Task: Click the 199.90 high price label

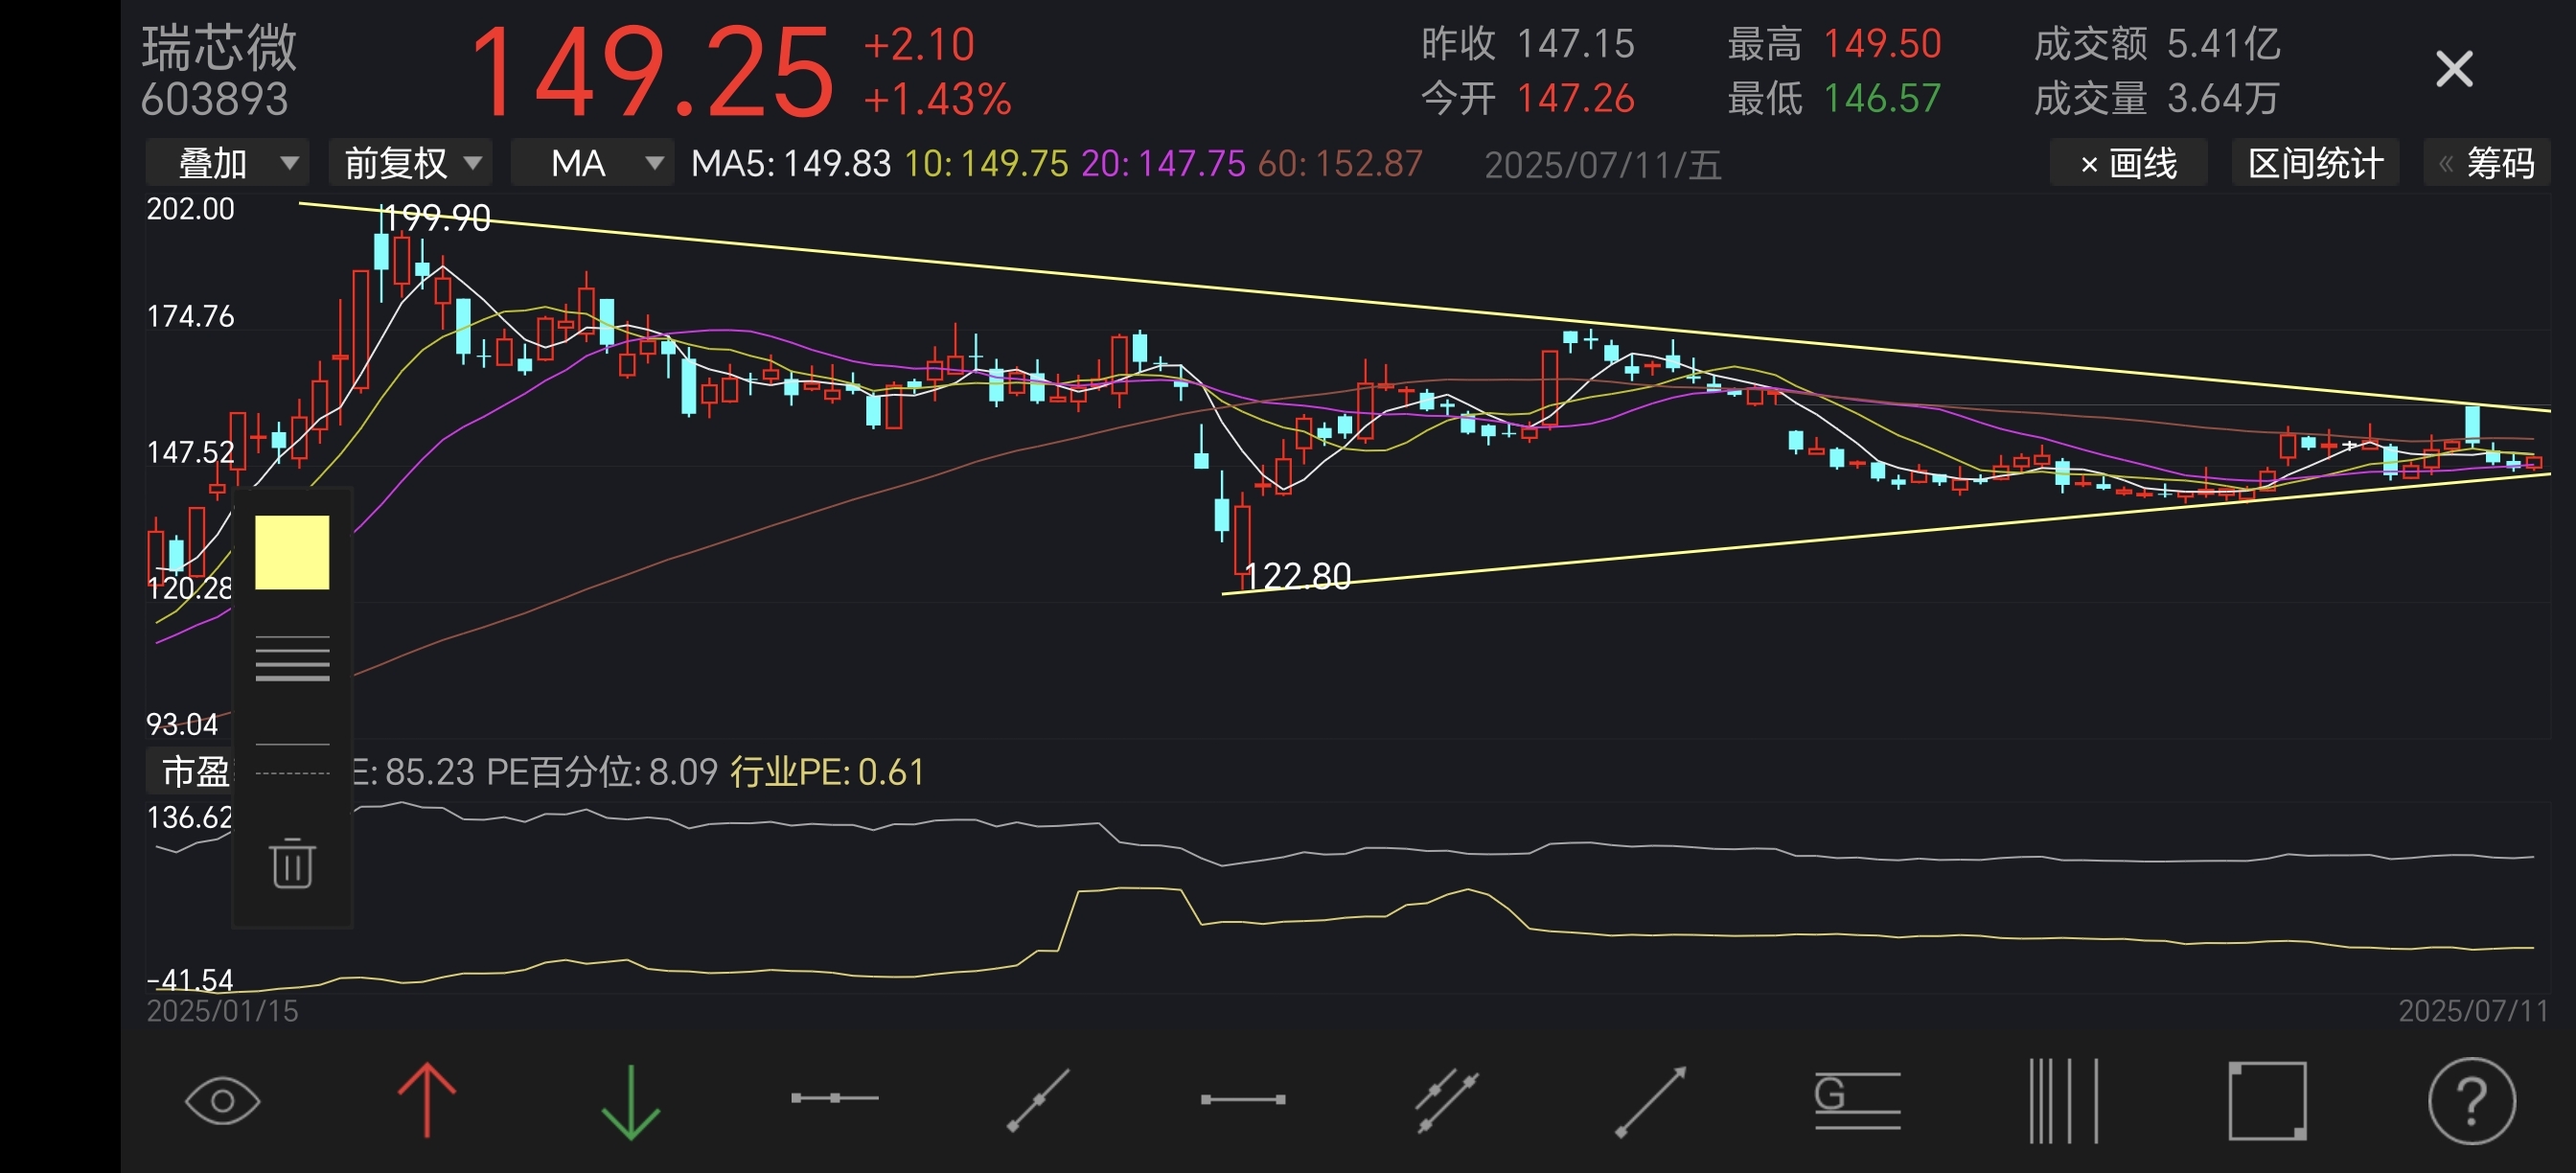Action: click(x=437, y=218)
